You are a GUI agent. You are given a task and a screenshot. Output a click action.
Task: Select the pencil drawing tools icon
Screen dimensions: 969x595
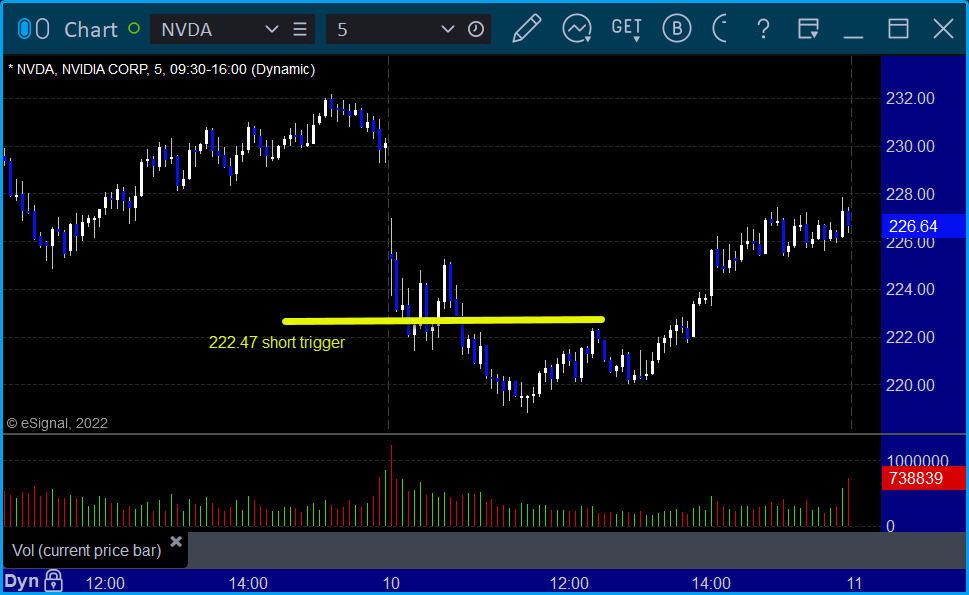coord(527,28)
